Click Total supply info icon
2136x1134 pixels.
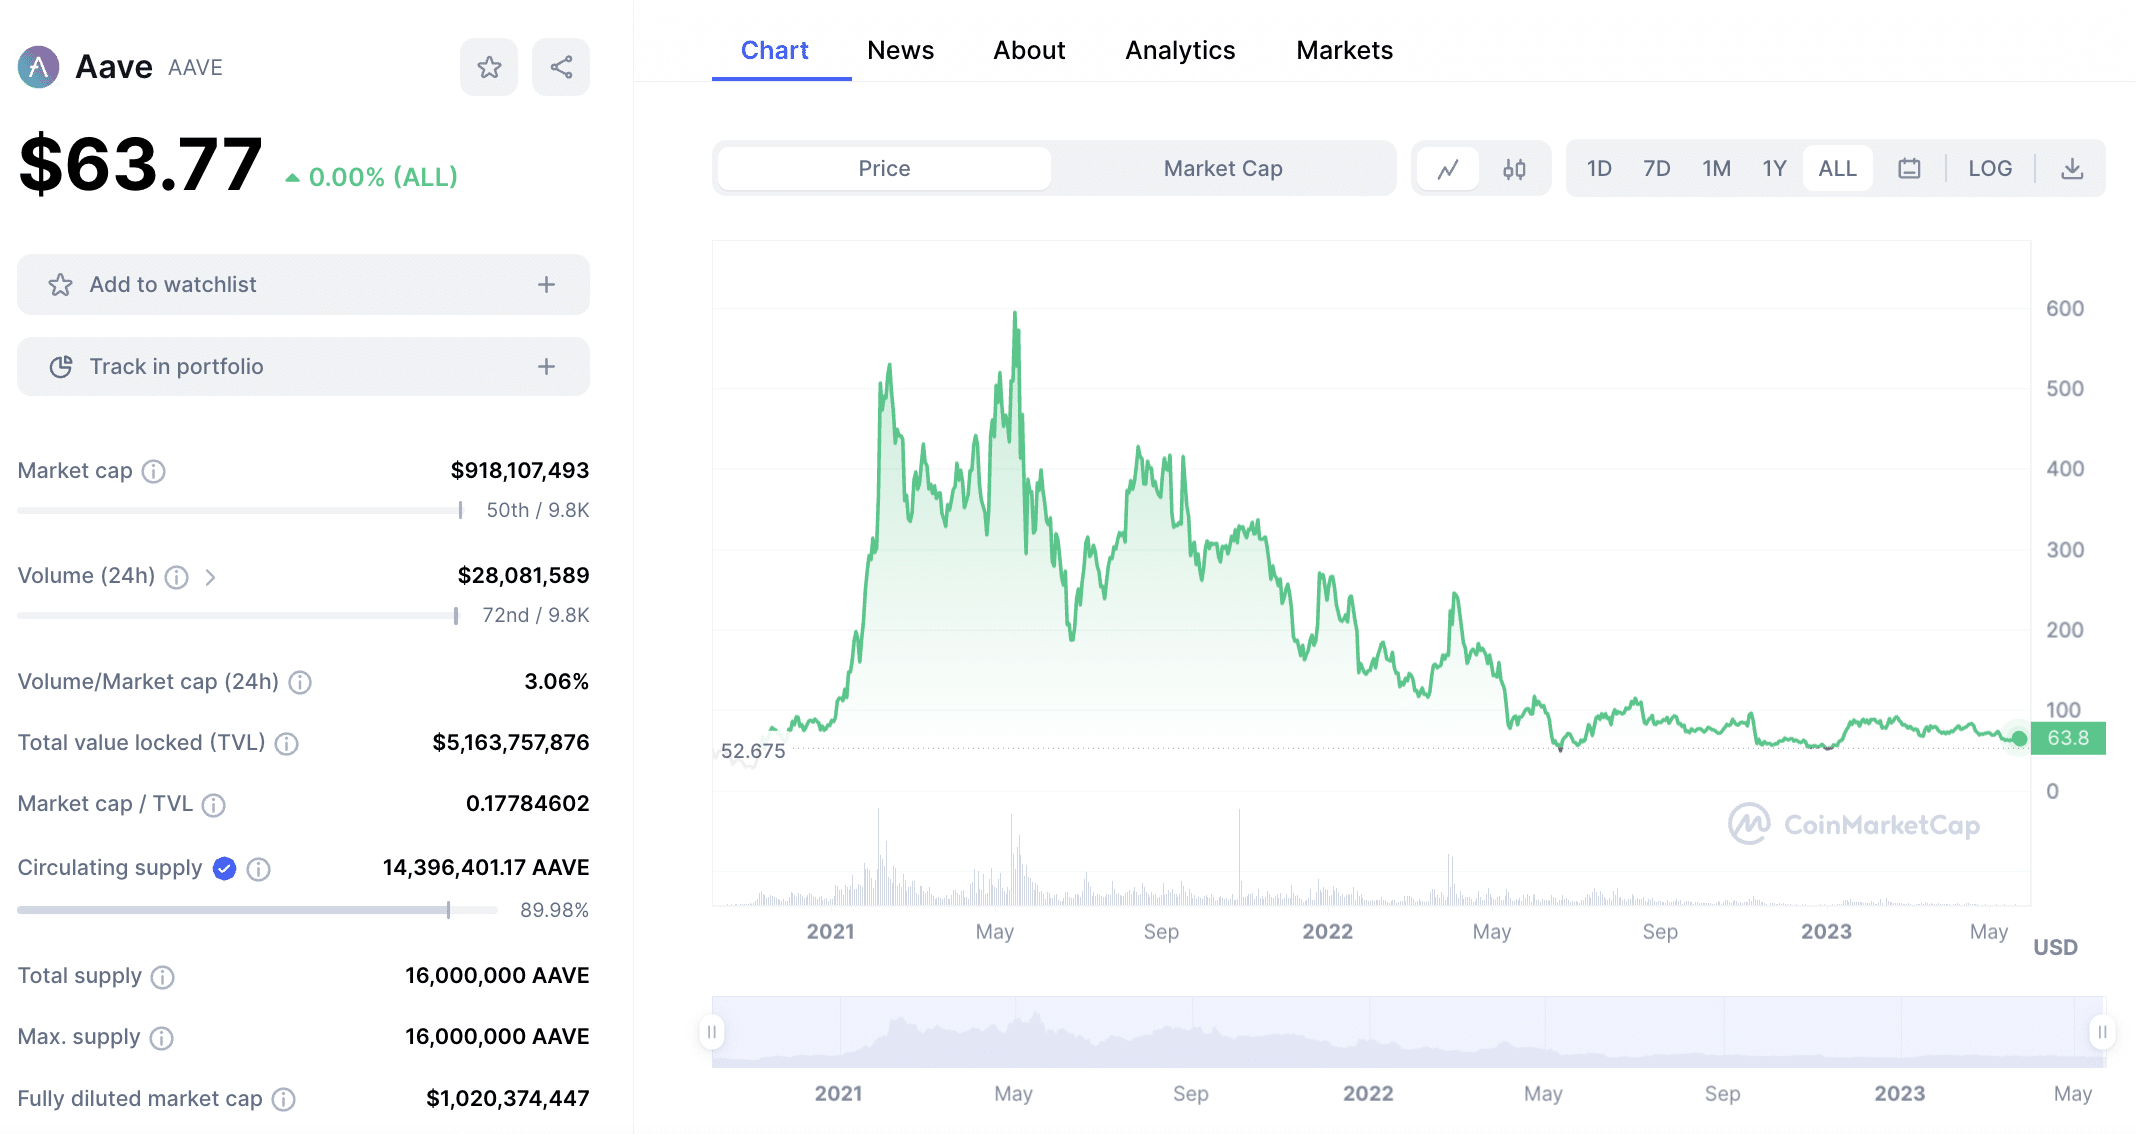162,977
